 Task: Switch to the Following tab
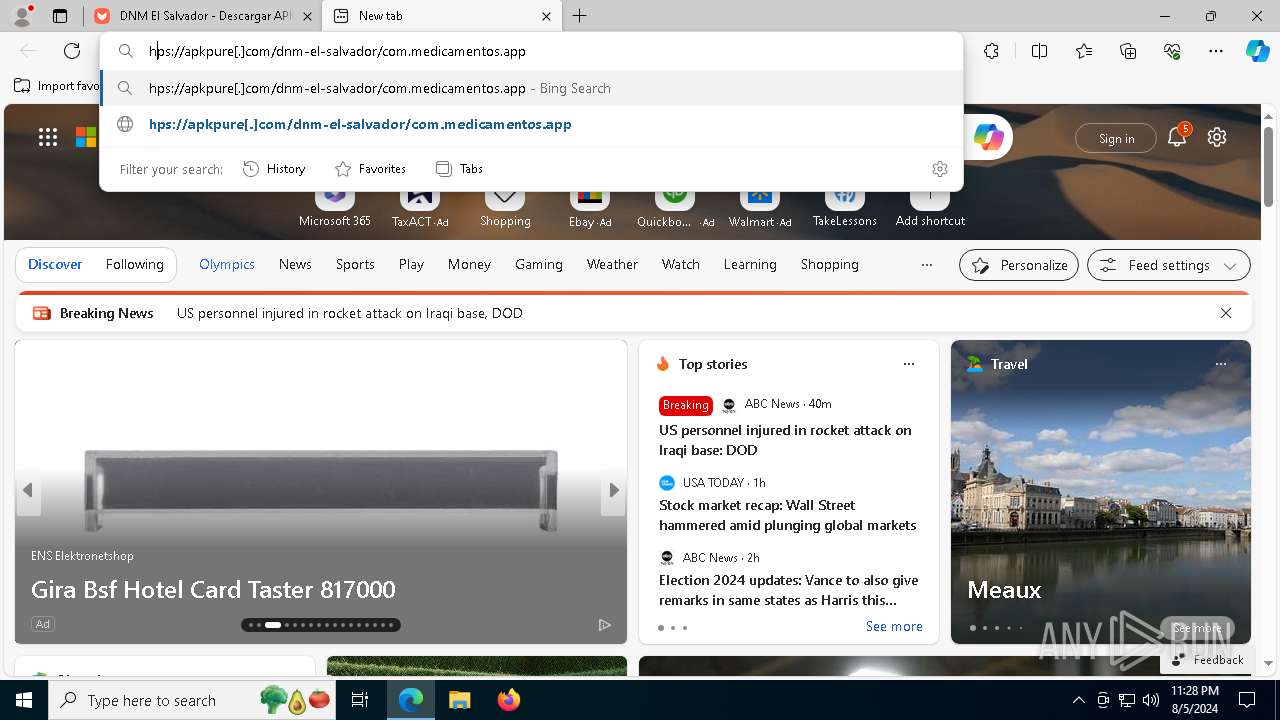click(134, 264)
